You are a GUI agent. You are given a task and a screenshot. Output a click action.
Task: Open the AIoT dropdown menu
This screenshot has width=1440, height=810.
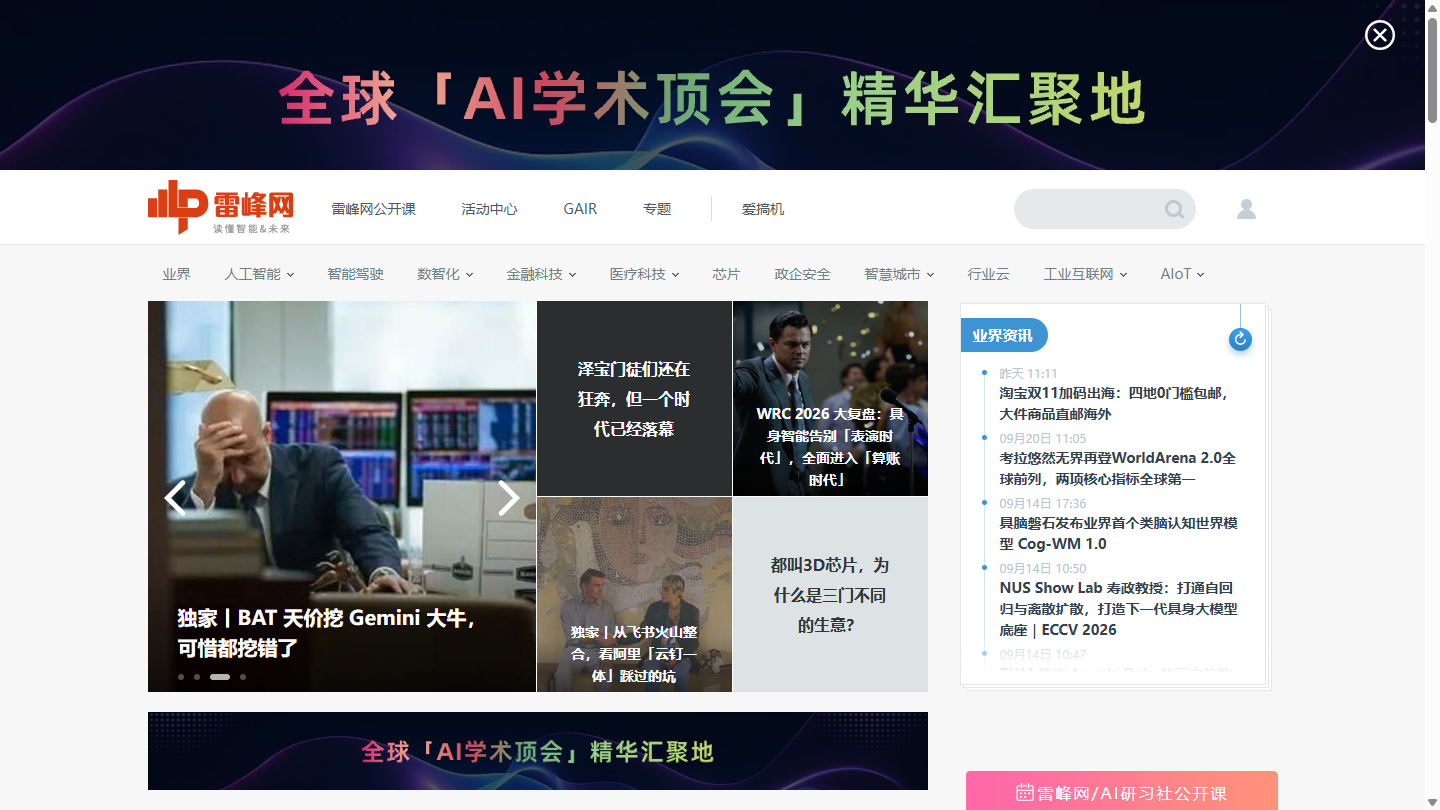1182,274
